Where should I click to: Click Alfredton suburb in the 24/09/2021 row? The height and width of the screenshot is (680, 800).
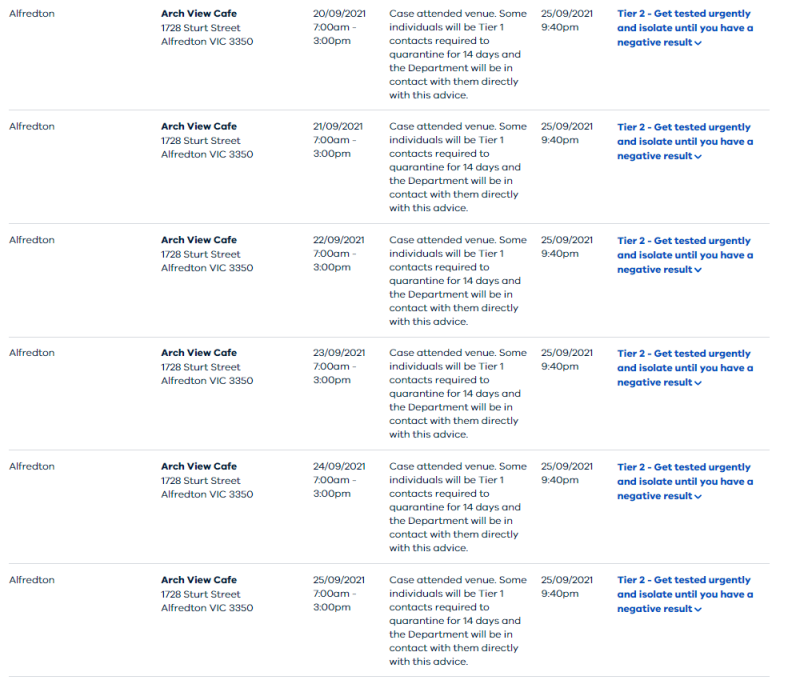(x=32, y=466)
